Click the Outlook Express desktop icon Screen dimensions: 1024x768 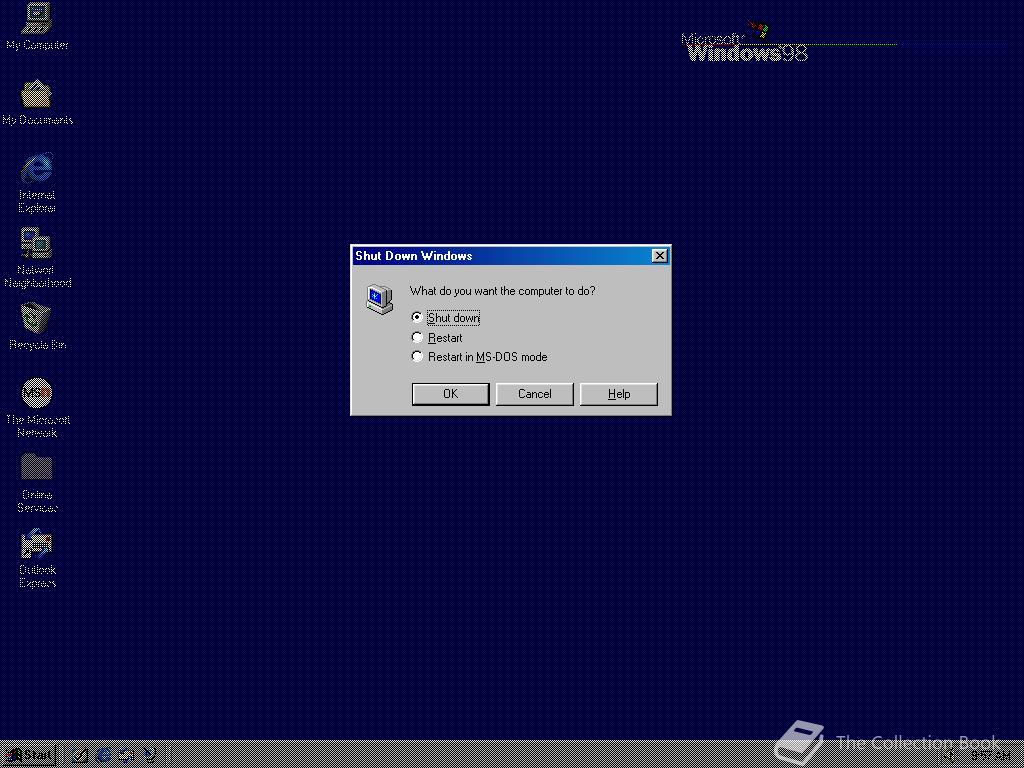[x=37, y=558]
